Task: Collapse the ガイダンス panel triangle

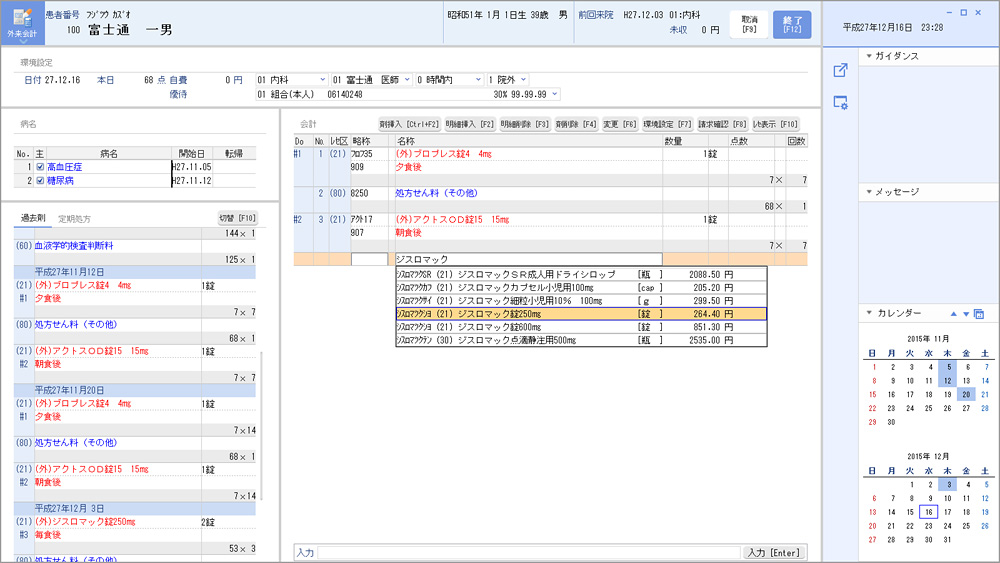Action: click(x=869, y=56)
